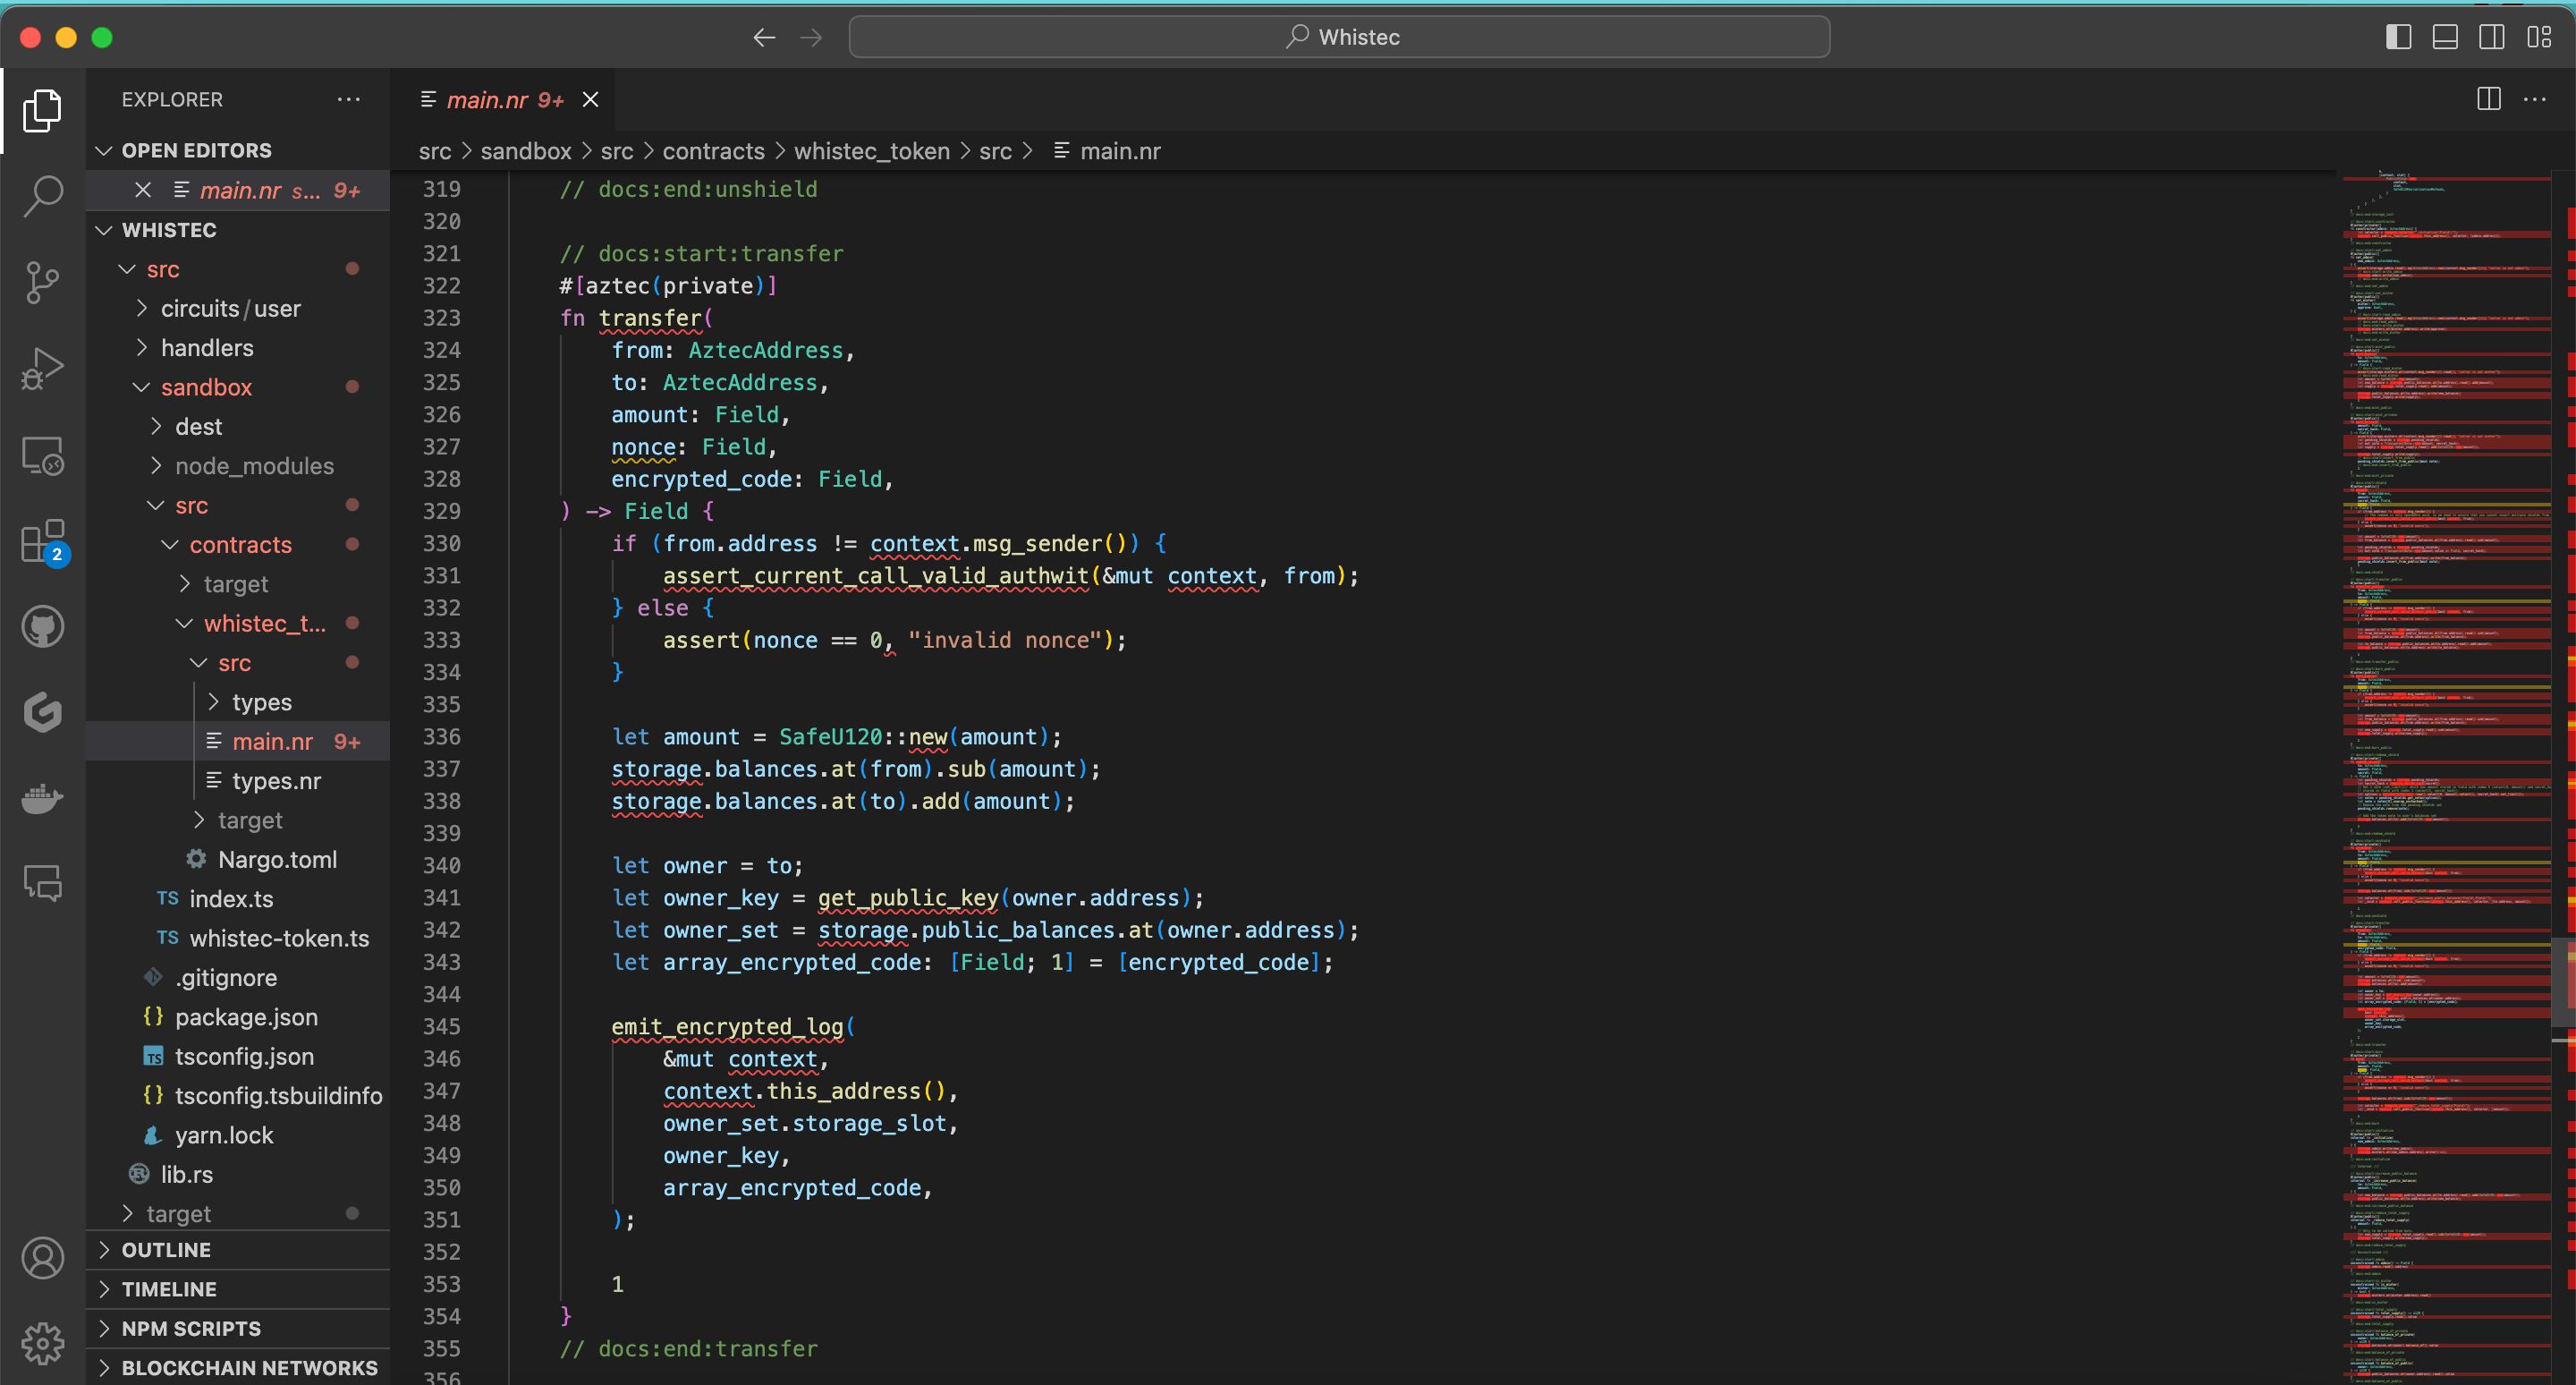Viewport: 2576px width, 1385px height.
Task: Collapse the WHISTEC workspace section
Action: point(238,230)
